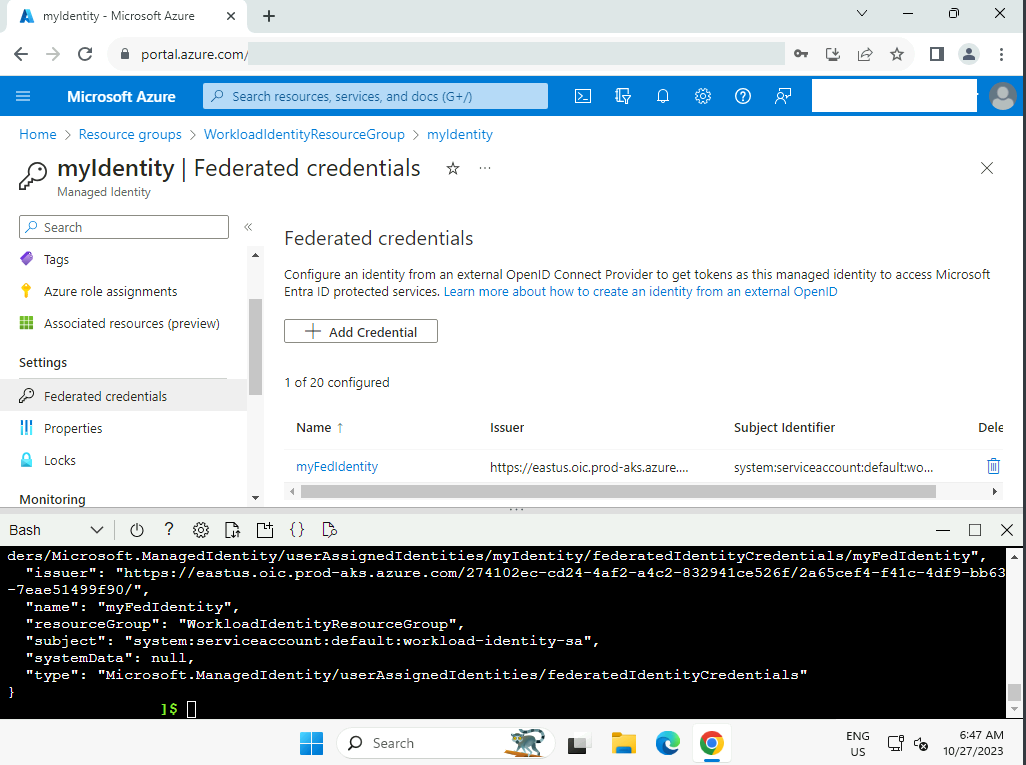1026x765 pixels.
Task: Open the Windows Start menu
Action: click(311, 743)
